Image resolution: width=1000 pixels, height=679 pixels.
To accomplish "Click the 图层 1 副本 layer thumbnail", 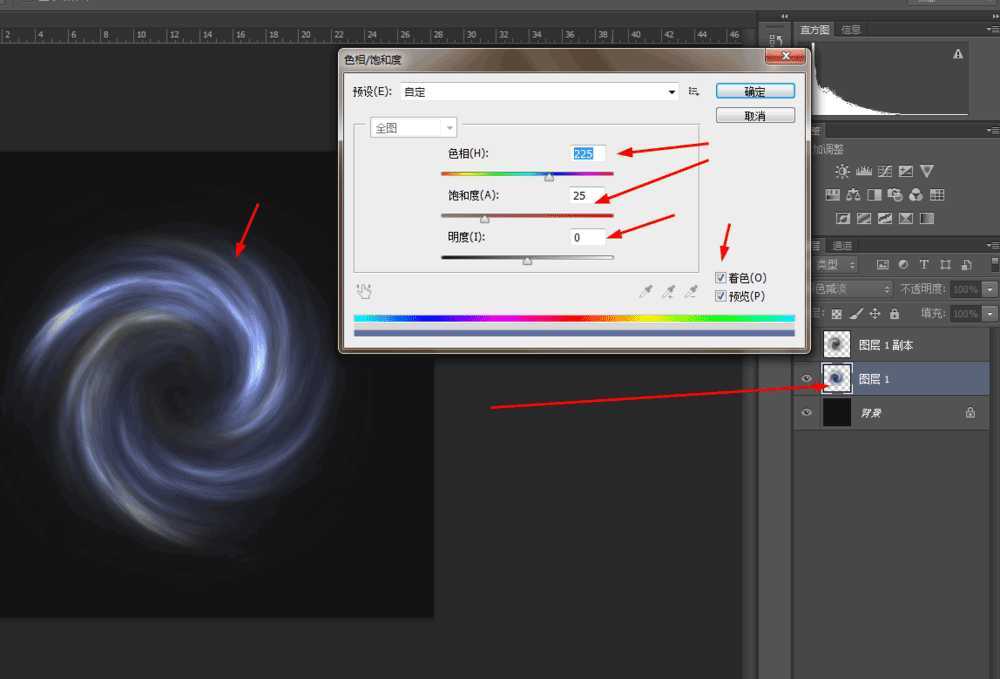I will point(836,344).
